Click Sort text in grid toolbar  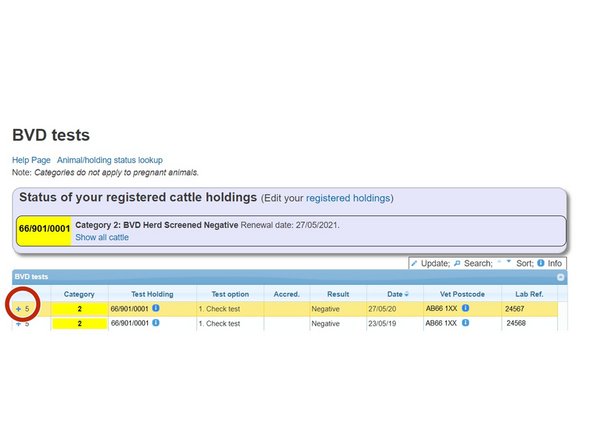[x=525, y=263]
